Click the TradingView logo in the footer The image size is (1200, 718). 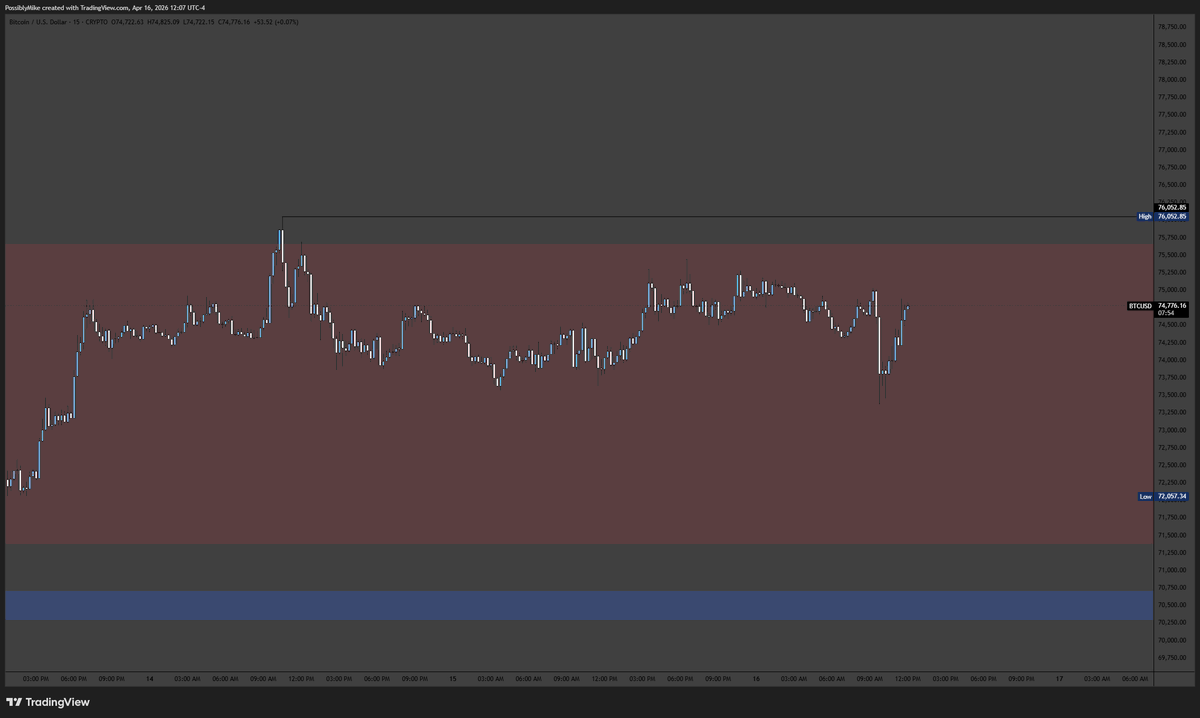tap(48, 702)
